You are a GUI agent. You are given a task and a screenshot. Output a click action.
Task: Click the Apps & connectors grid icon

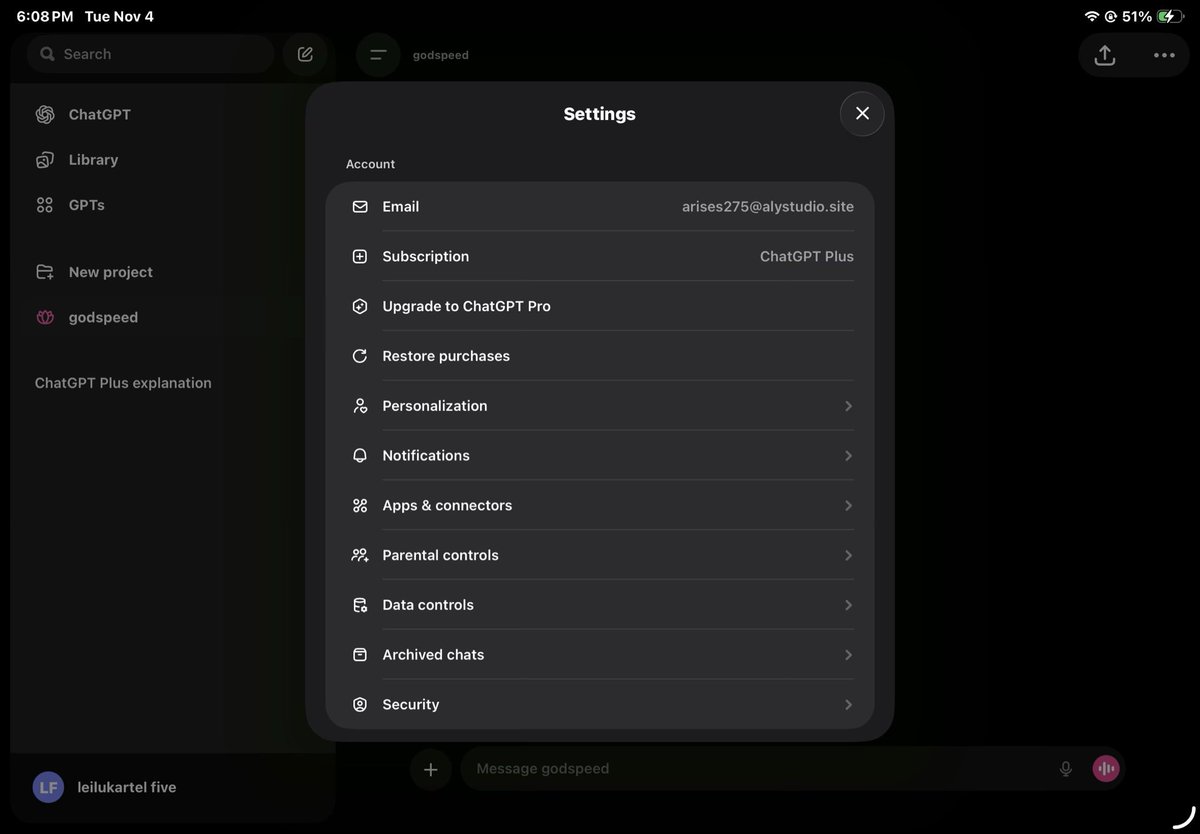tap(360, 506)
